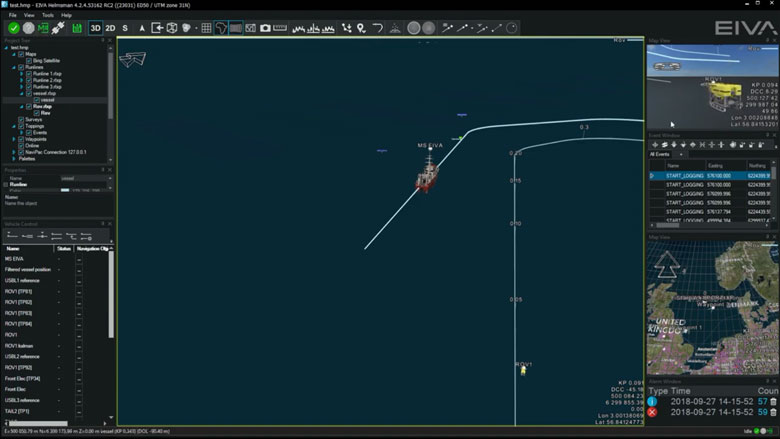
Task: Toggle the Runlines checkbox
Action: point(21,67)
